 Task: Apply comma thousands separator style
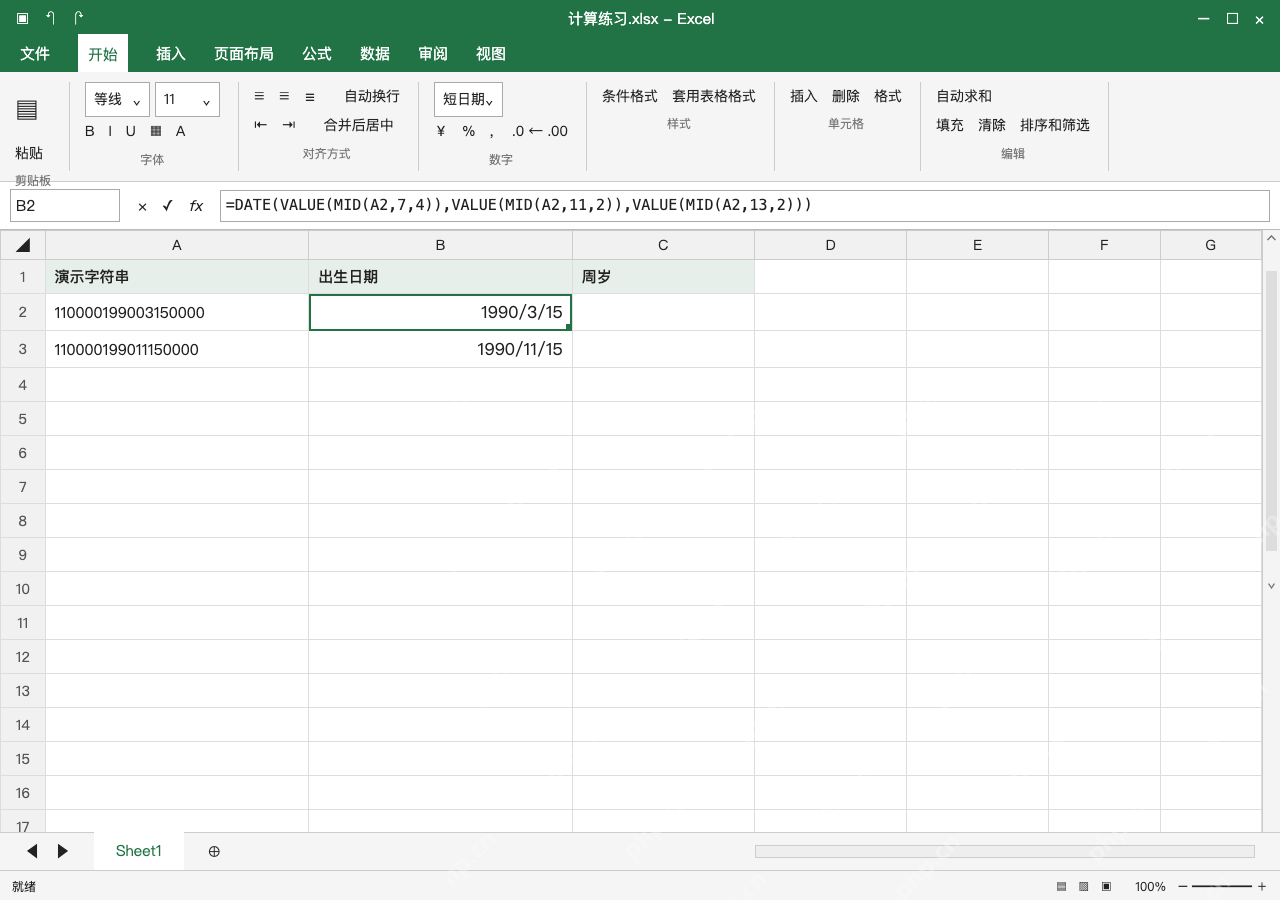[x=492, y=131]
